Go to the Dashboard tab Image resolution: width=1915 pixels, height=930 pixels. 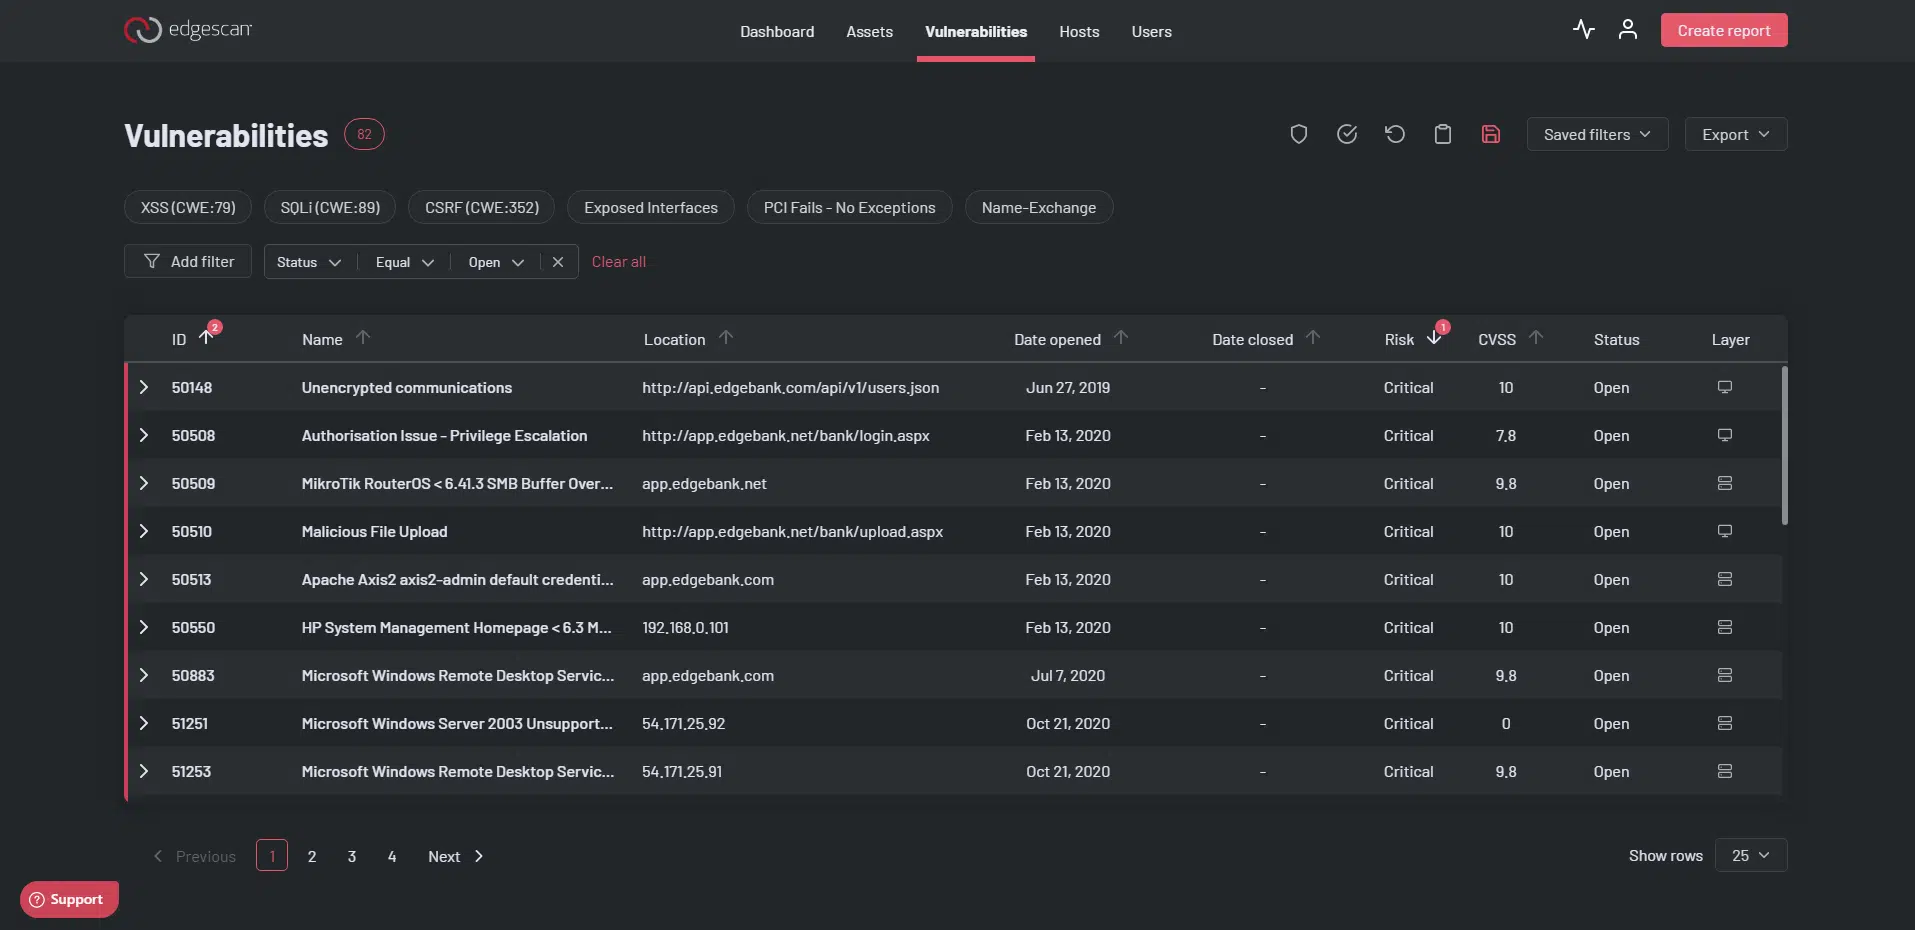[x=777, y=31]
